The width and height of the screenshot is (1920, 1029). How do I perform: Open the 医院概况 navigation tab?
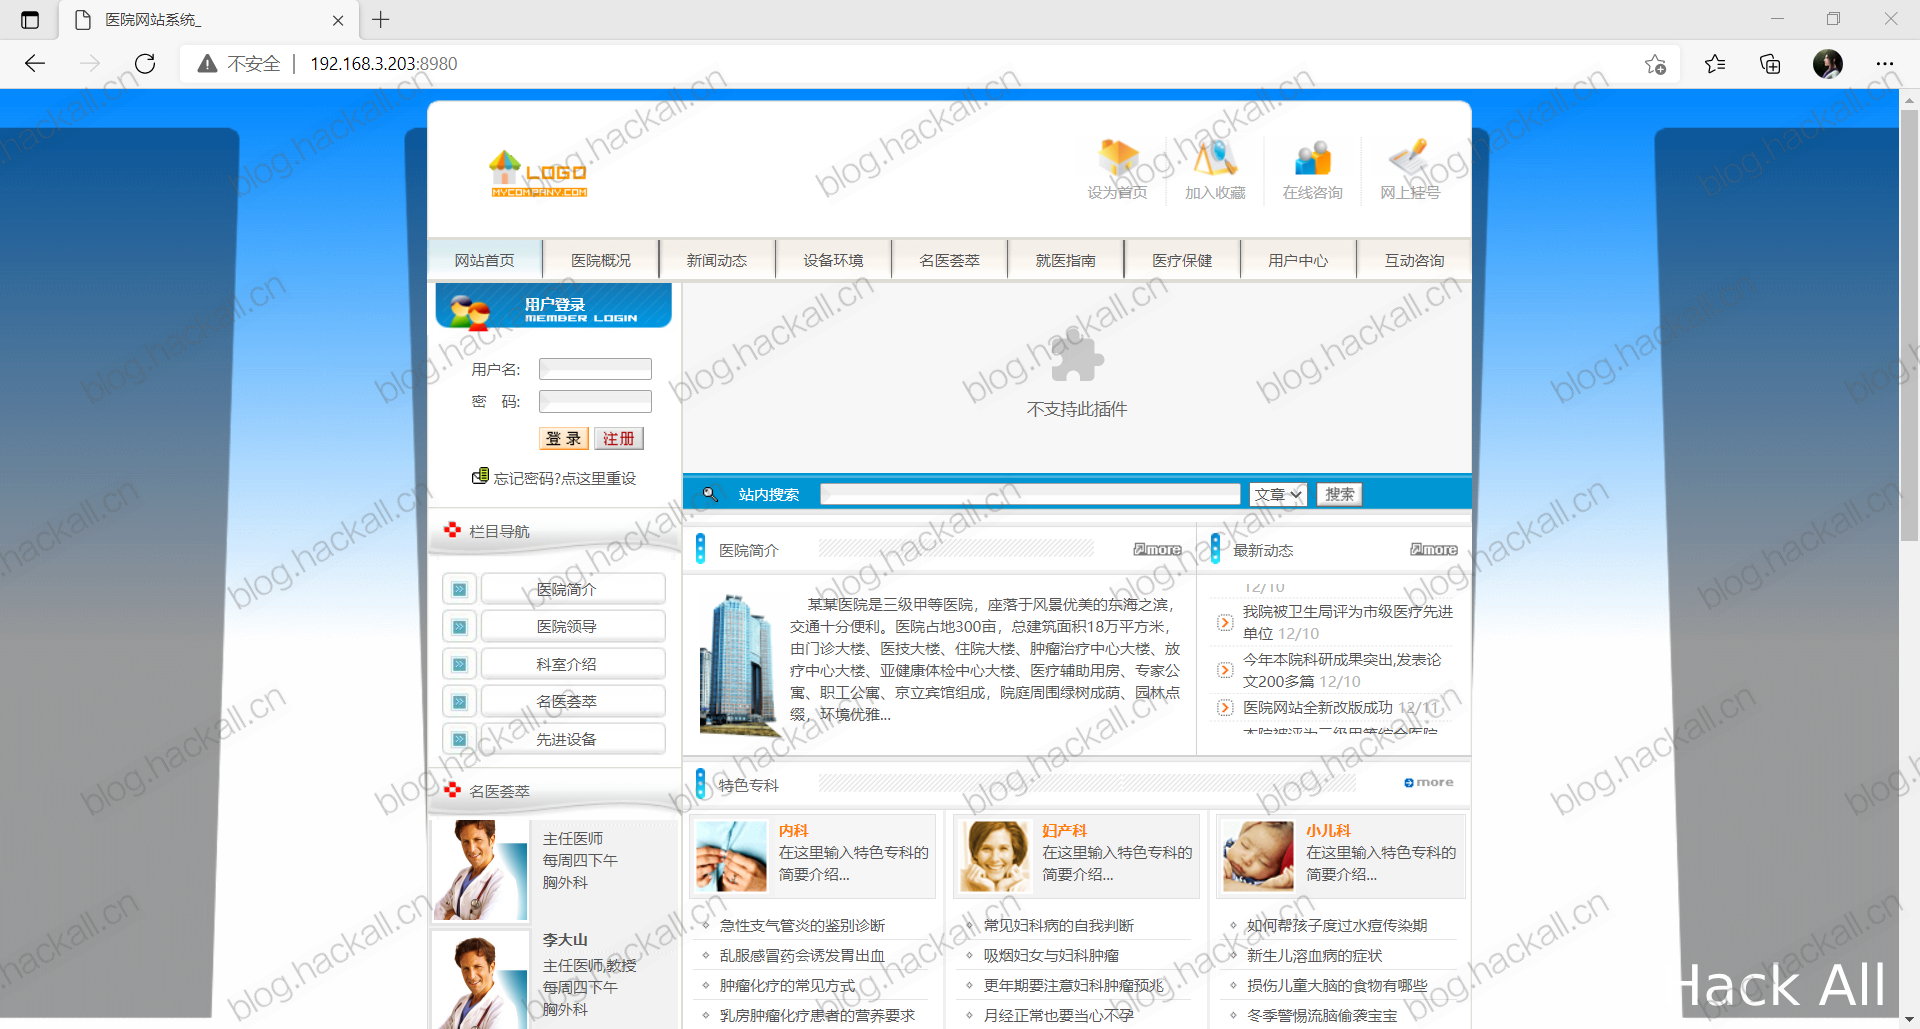click(601, 260)
